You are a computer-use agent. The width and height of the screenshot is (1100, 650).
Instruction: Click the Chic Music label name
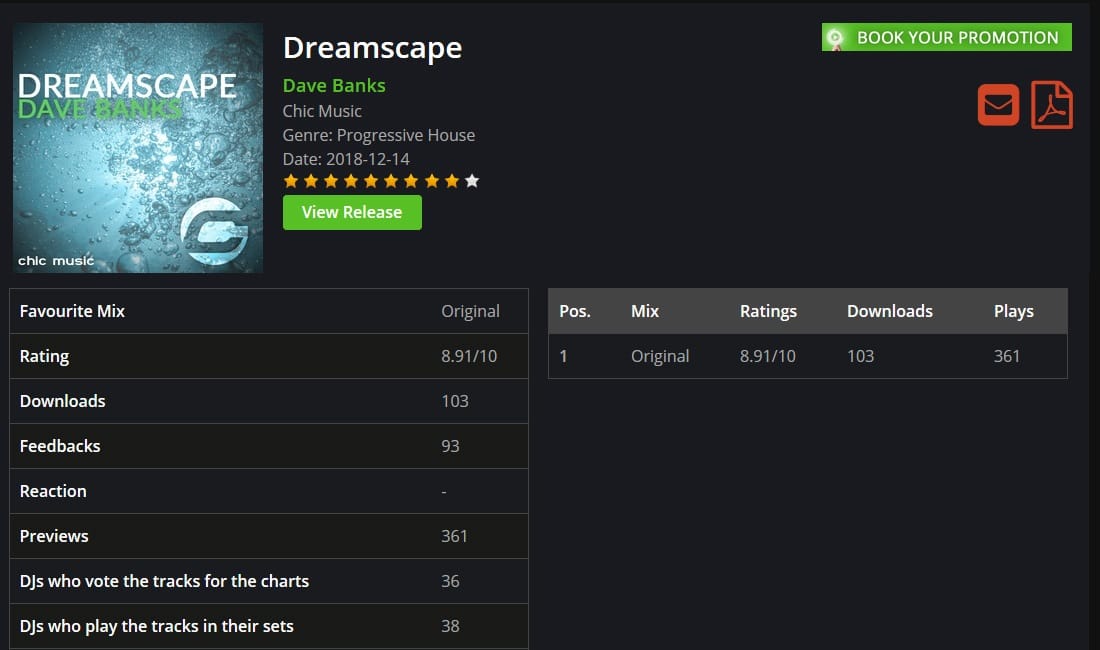pyautogui.click(x=322, y=111)
